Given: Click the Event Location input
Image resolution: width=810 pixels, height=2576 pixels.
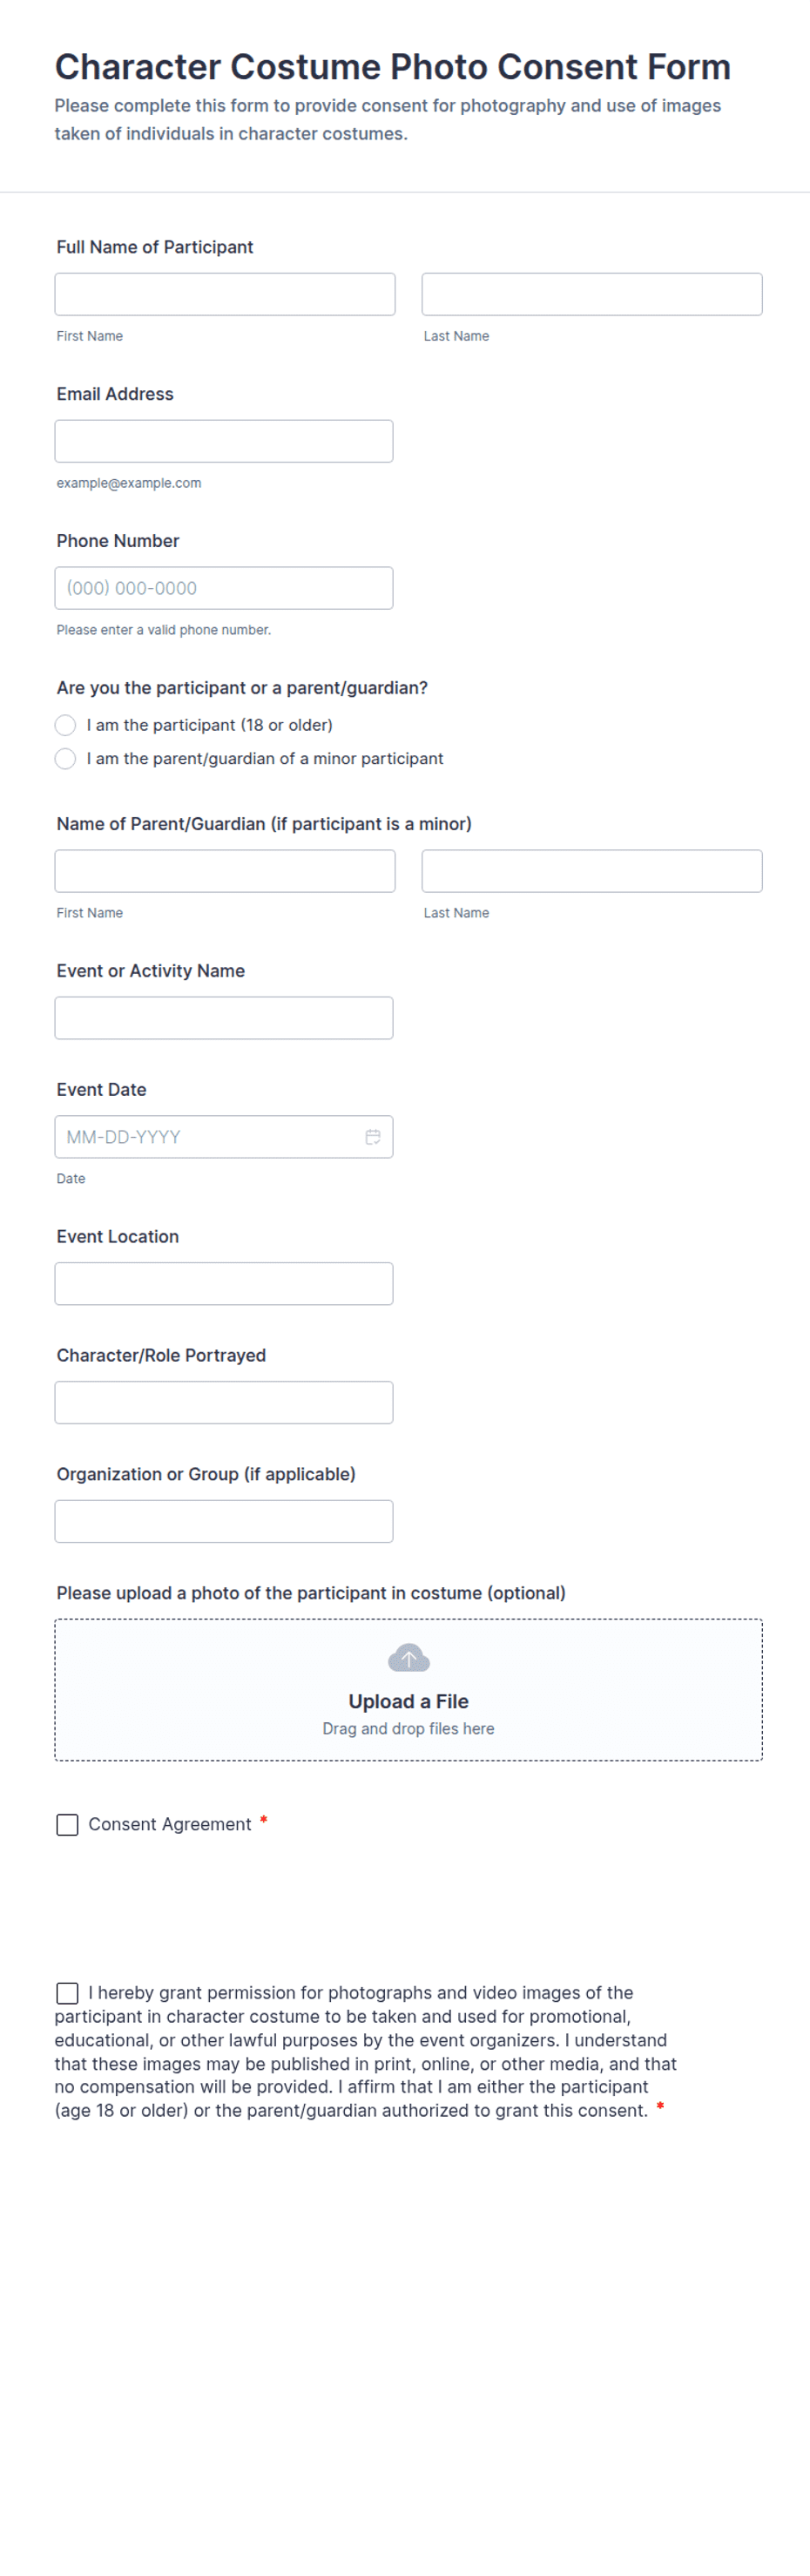Looking at the screenshot, I should coord(224,1284).
